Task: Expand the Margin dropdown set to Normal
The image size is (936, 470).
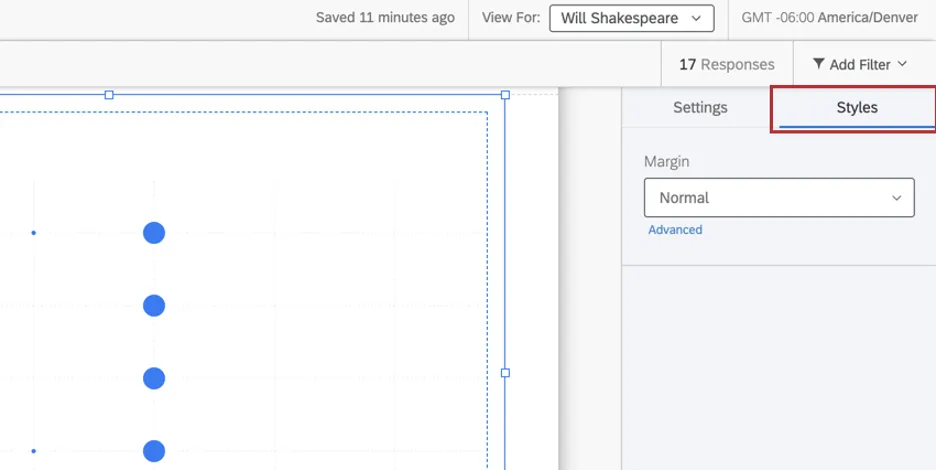Action: pos(779,198)
